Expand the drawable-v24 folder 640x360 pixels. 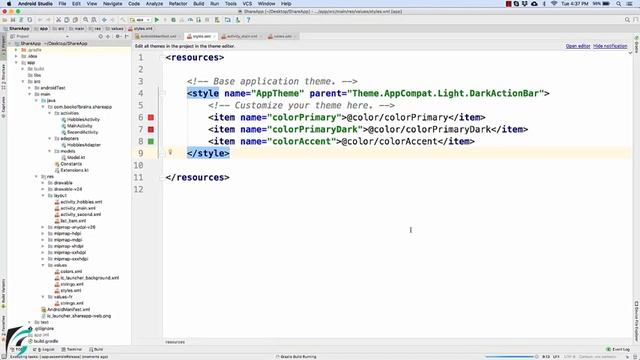43,189
